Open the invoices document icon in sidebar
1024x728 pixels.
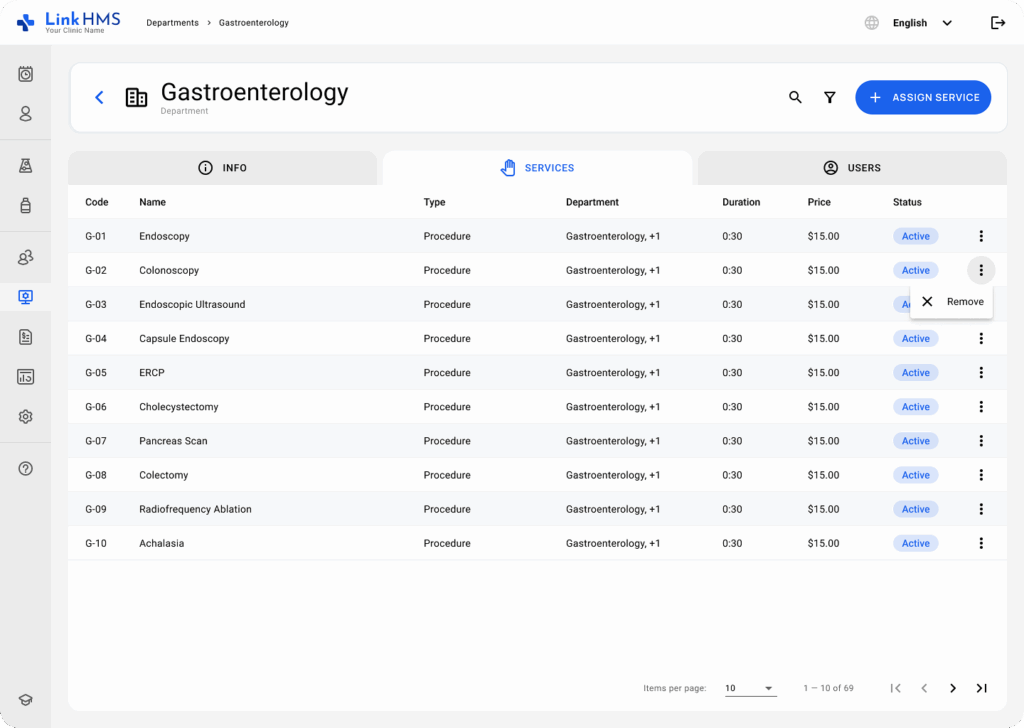coord(25,337)
